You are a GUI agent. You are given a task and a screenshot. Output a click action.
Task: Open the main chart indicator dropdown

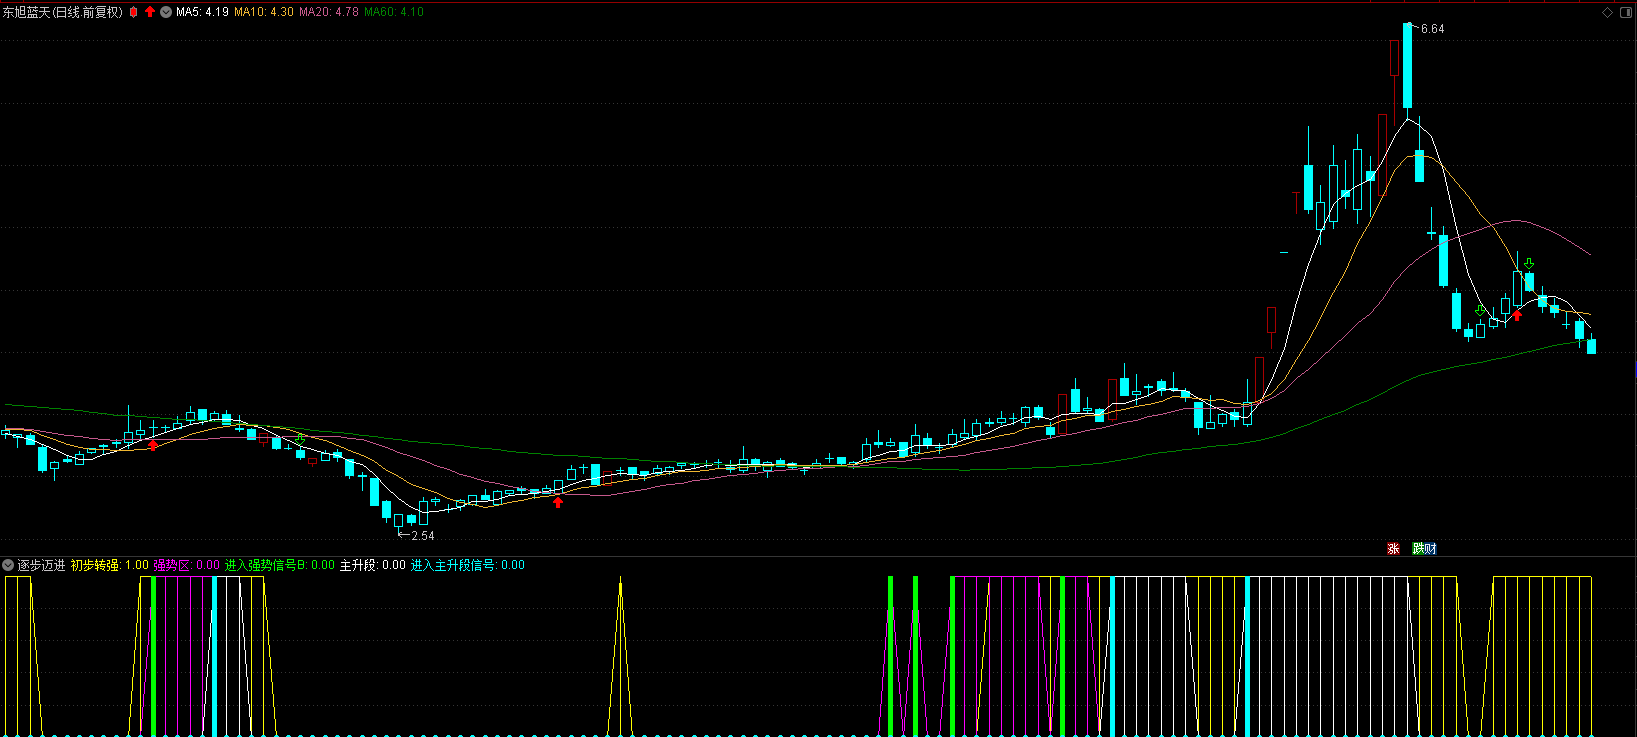pyautogui.click(x=166, y=12)
